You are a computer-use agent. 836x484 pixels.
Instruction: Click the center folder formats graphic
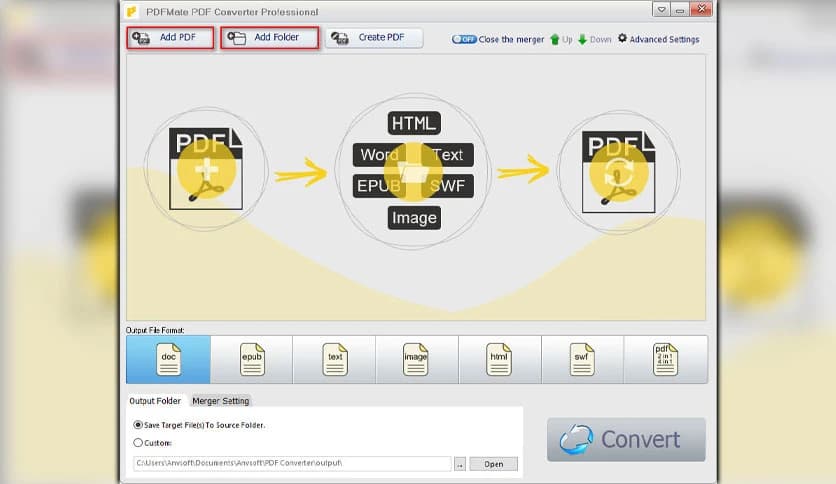click(x=413, y=171)
